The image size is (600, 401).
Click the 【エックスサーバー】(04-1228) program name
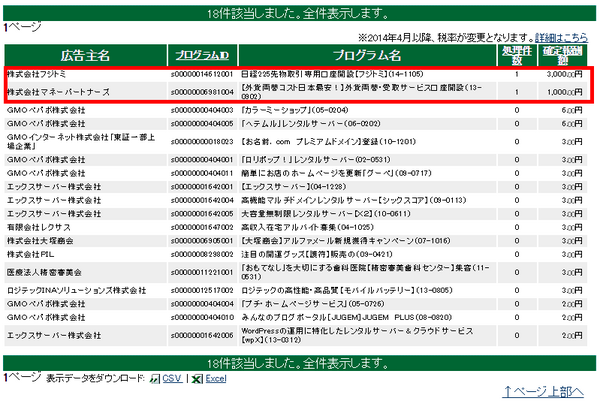tap(293, 187)
